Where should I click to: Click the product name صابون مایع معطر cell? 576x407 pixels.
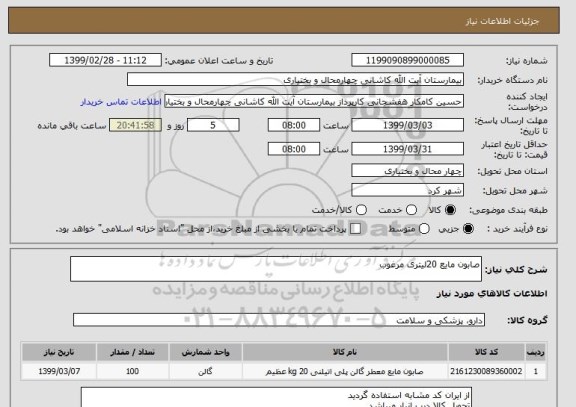(x=345, y=371)
